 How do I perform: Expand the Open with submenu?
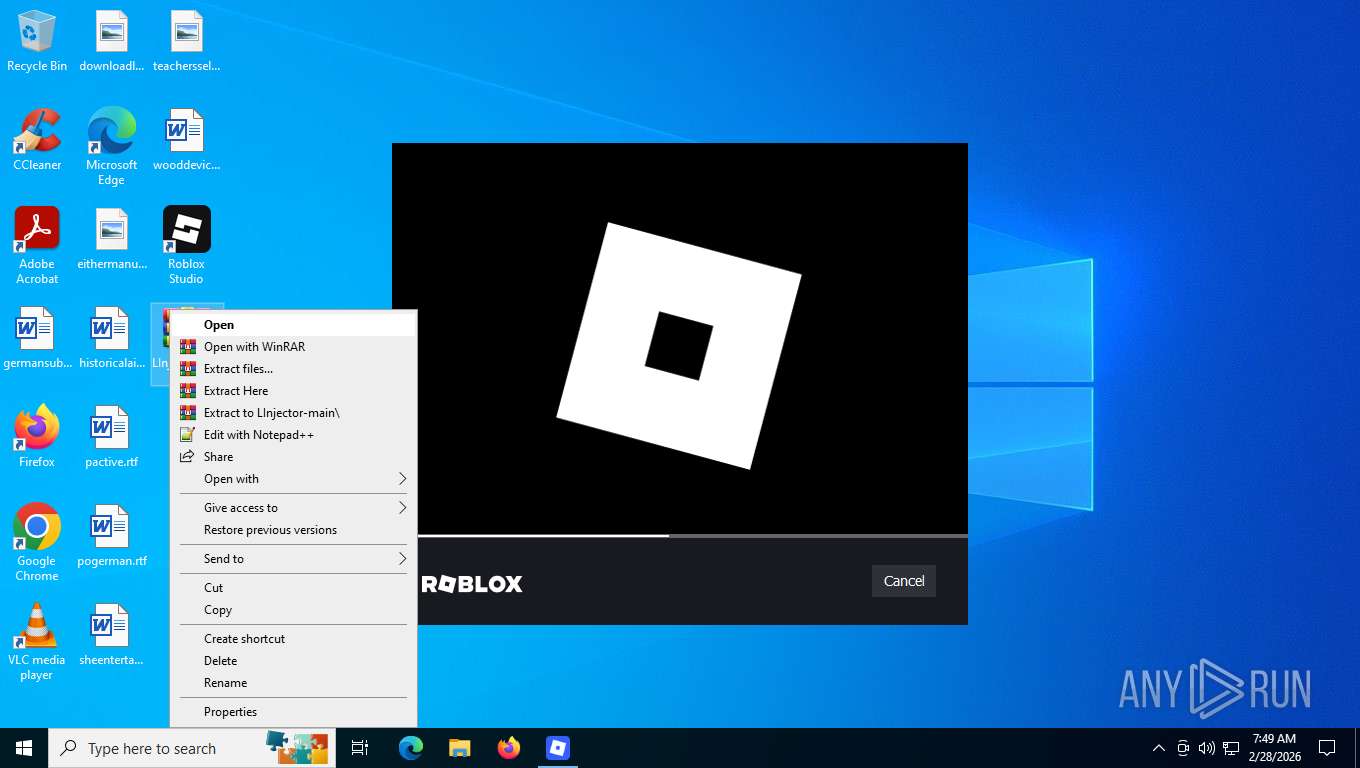click(293, 479)
